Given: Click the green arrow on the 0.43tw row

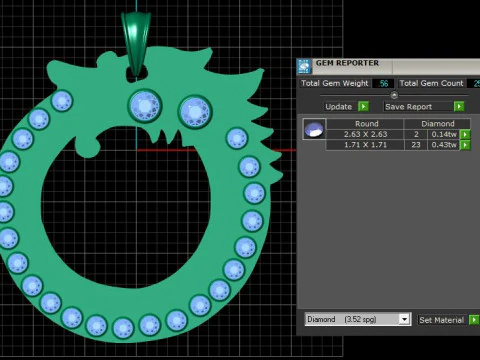Looking at the screenshot, I should click(465, 145).
